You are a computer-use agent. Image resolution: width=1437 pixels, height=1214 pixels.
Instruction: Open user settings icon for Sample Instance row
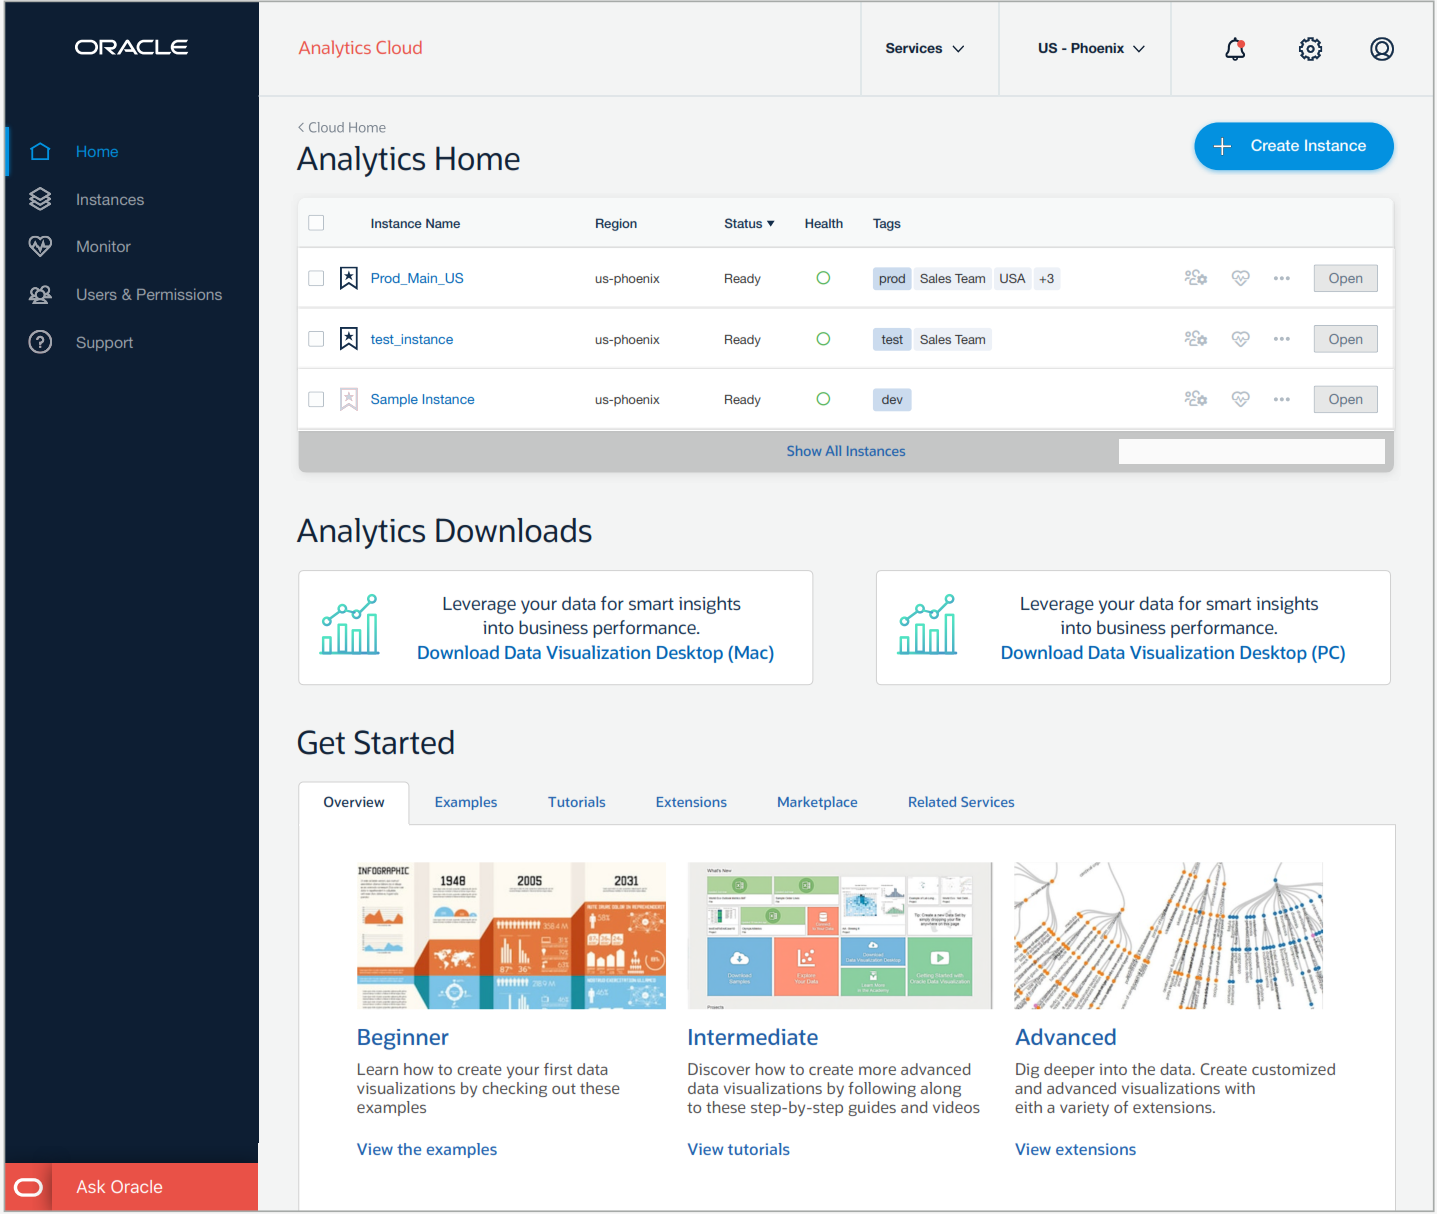coord(1195,399)
